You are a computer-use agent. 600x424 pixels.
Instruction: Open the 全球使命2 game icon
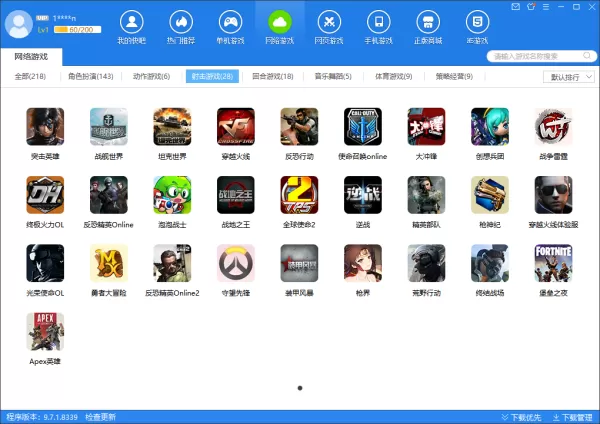[299, 195]
